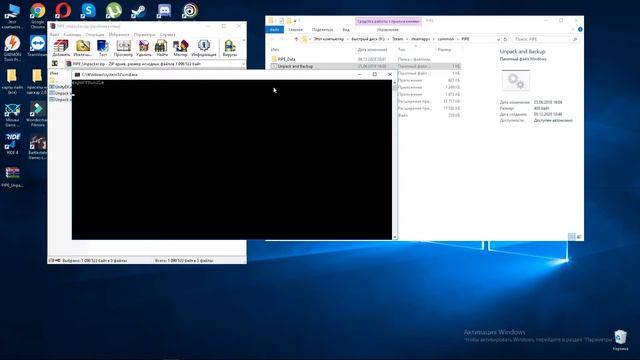Screen dimensions: 640x360
Task: Open the Избранное menu in WinRAR
Action: tap(119, 35)
